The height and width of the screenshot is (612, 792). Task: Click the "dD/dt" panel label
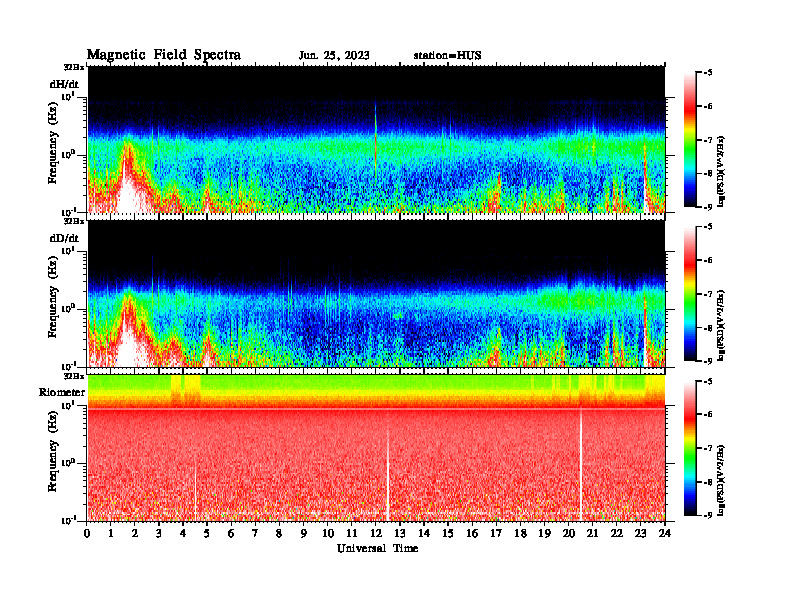click(64, 238)
